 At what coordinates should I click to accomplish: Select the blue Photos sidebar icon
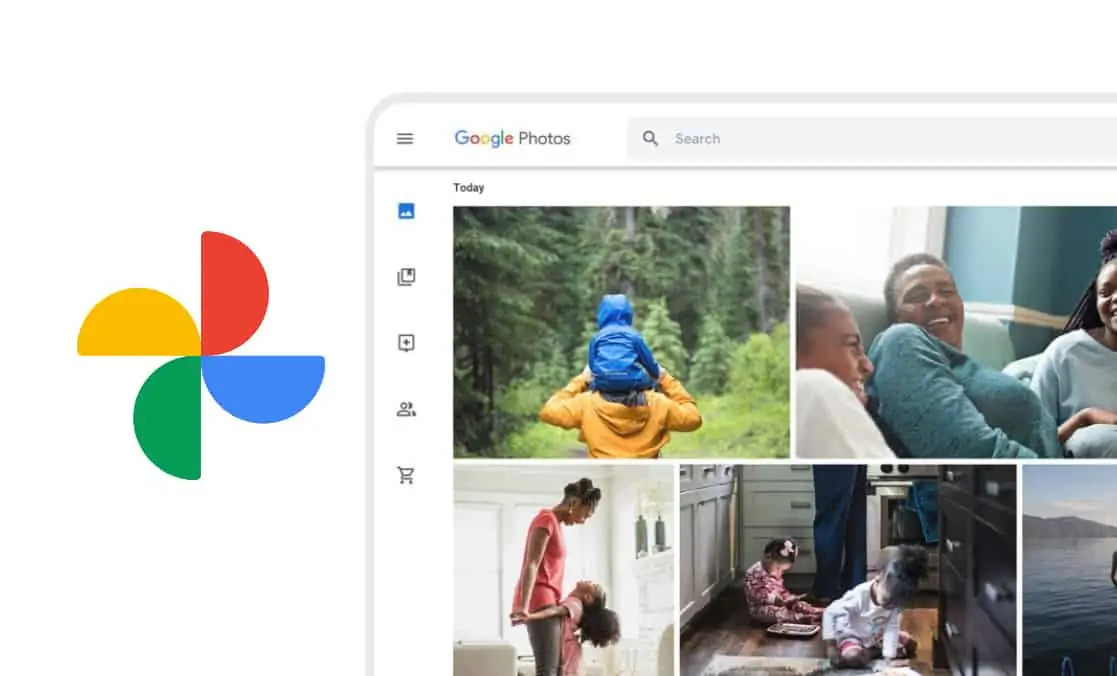coord(406,211)
